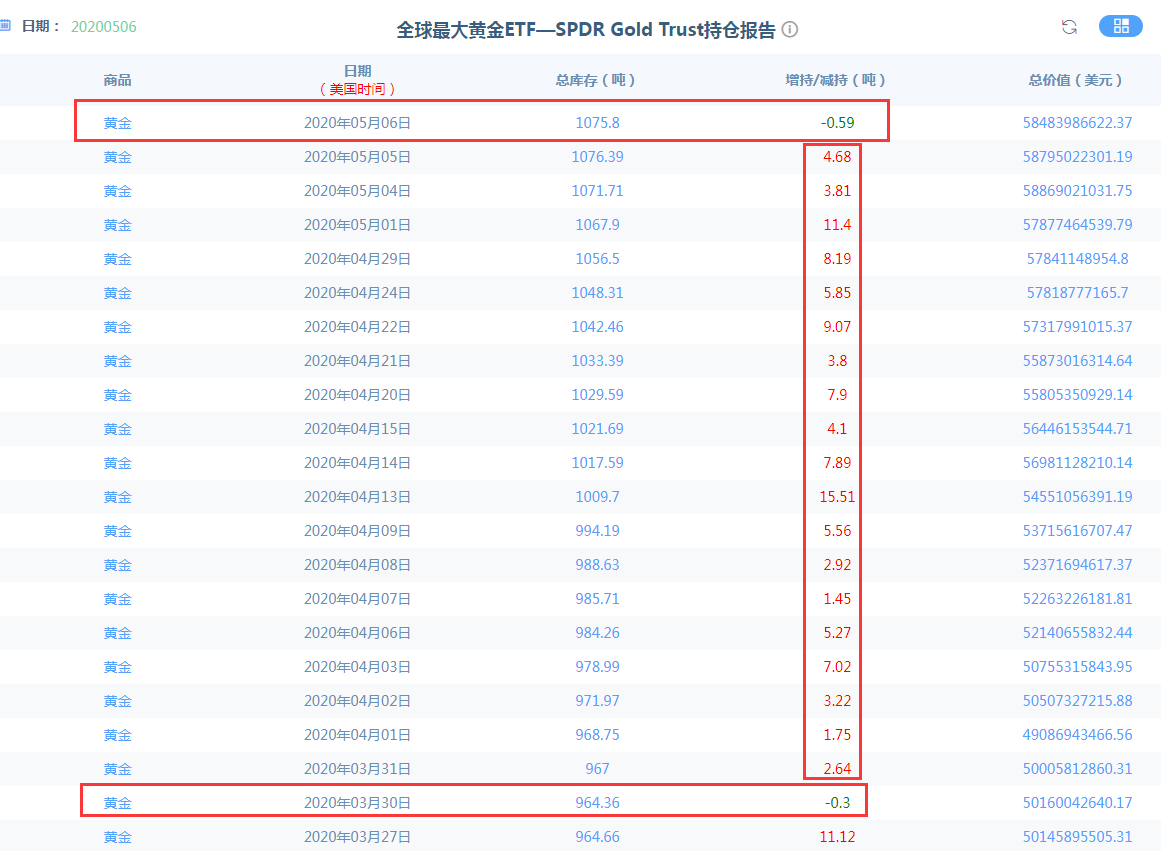Click total value 50507327215.88

[x=1077, y=702]
